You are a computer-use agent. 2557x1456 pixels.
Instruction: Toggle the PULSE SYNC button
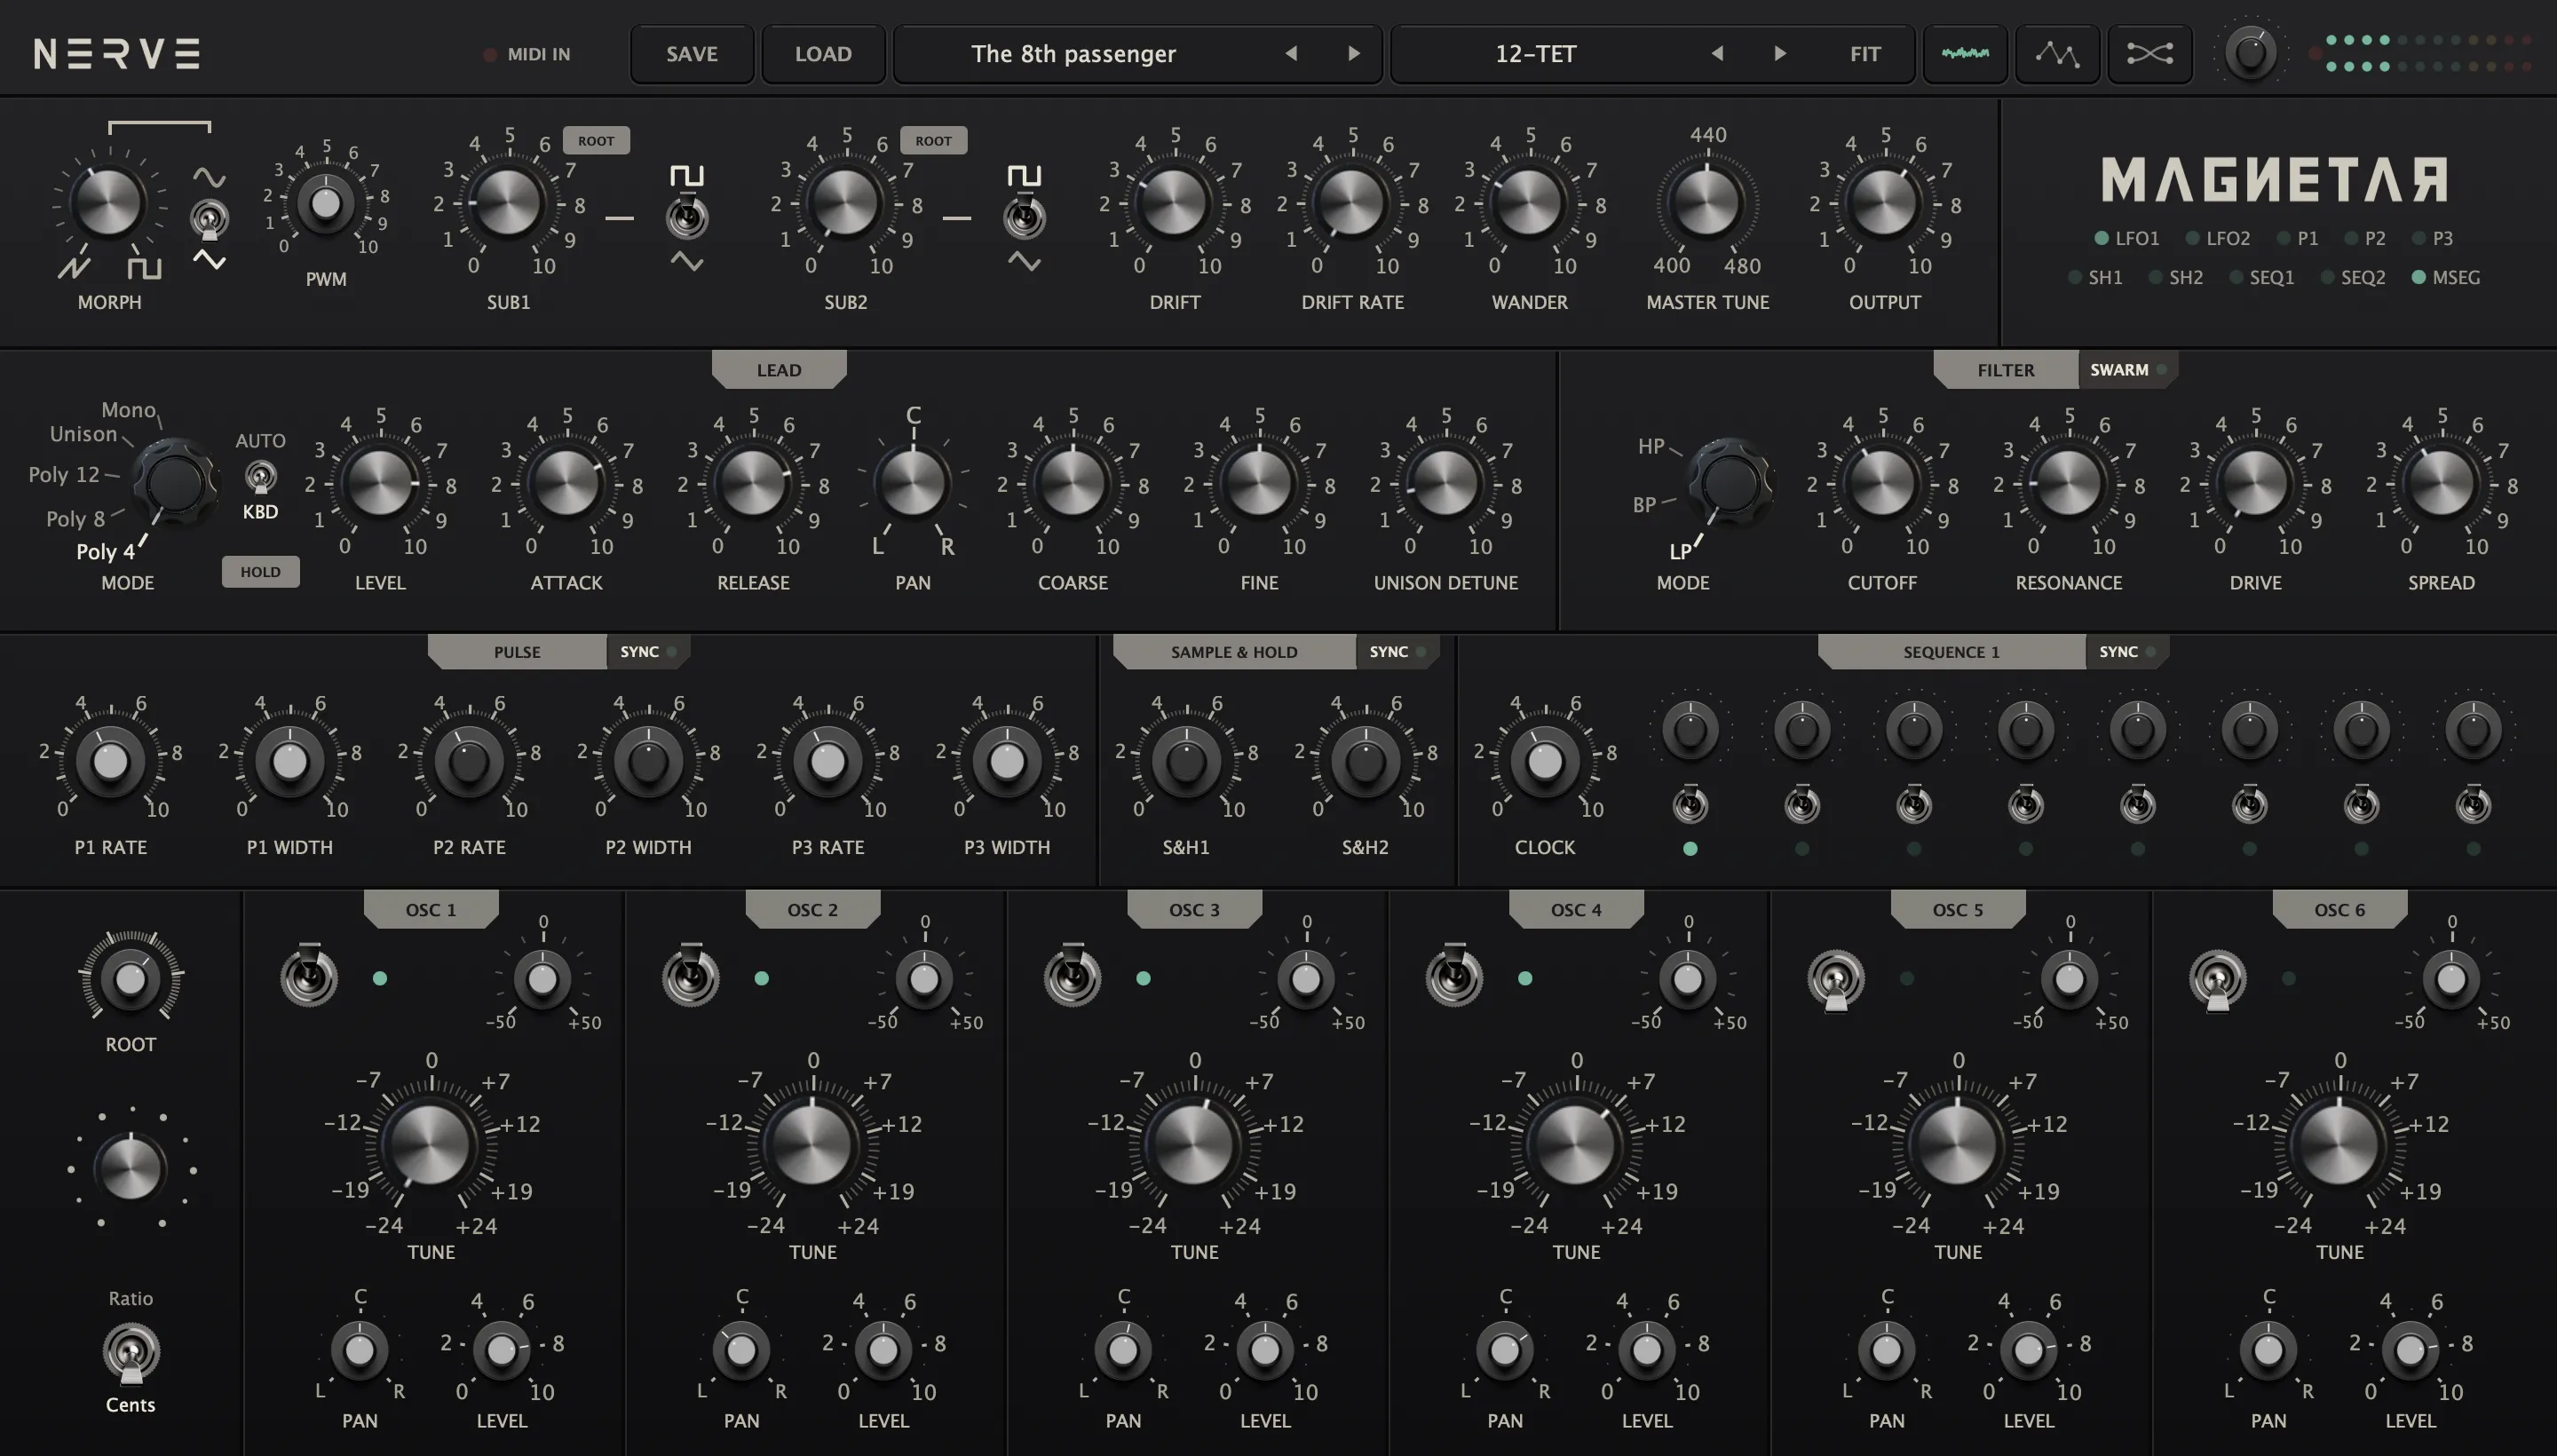[648, 652]
